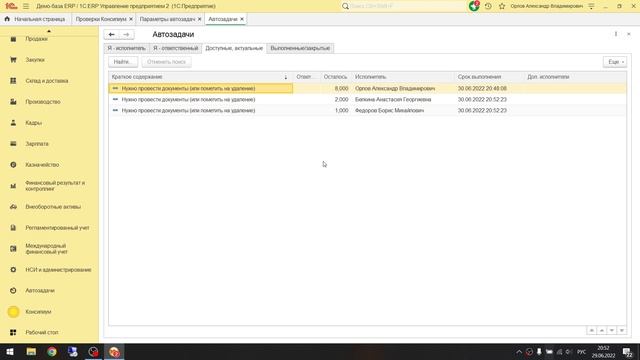
Task: Select Я - исполнитель tab
Action: (127, 48)
